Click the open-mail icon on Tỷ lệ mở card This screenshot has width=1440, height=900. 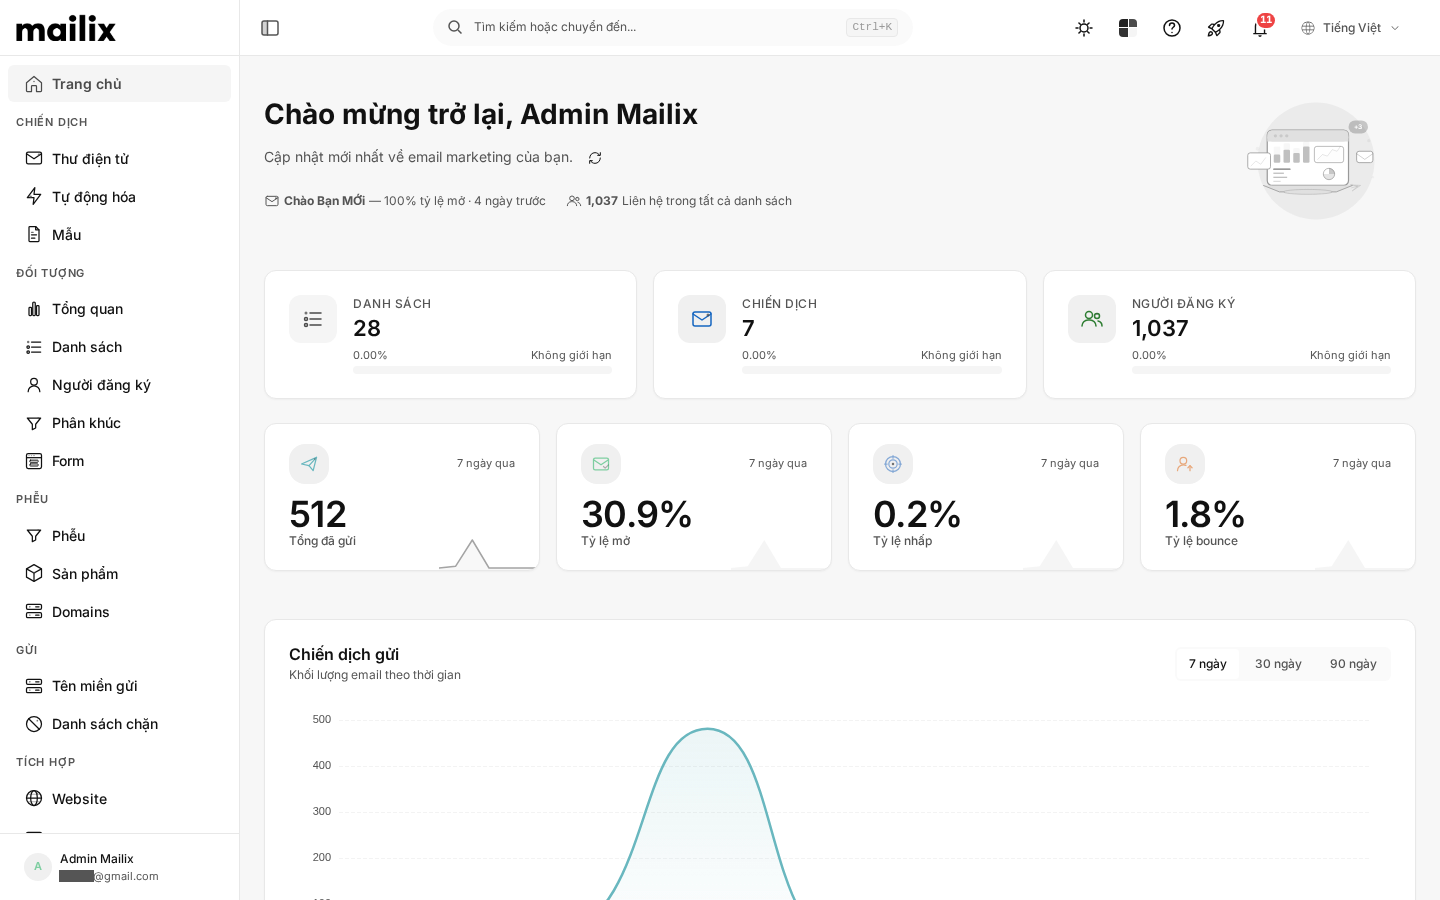(x=601, y=464)
